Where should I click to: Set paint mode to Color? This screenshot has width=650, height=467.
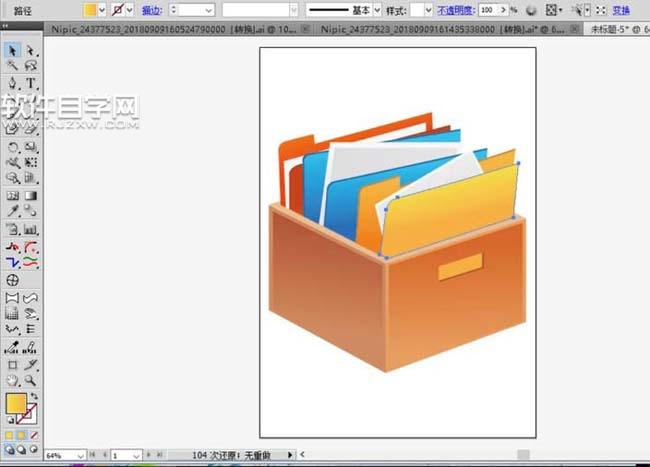pos(9,436)
